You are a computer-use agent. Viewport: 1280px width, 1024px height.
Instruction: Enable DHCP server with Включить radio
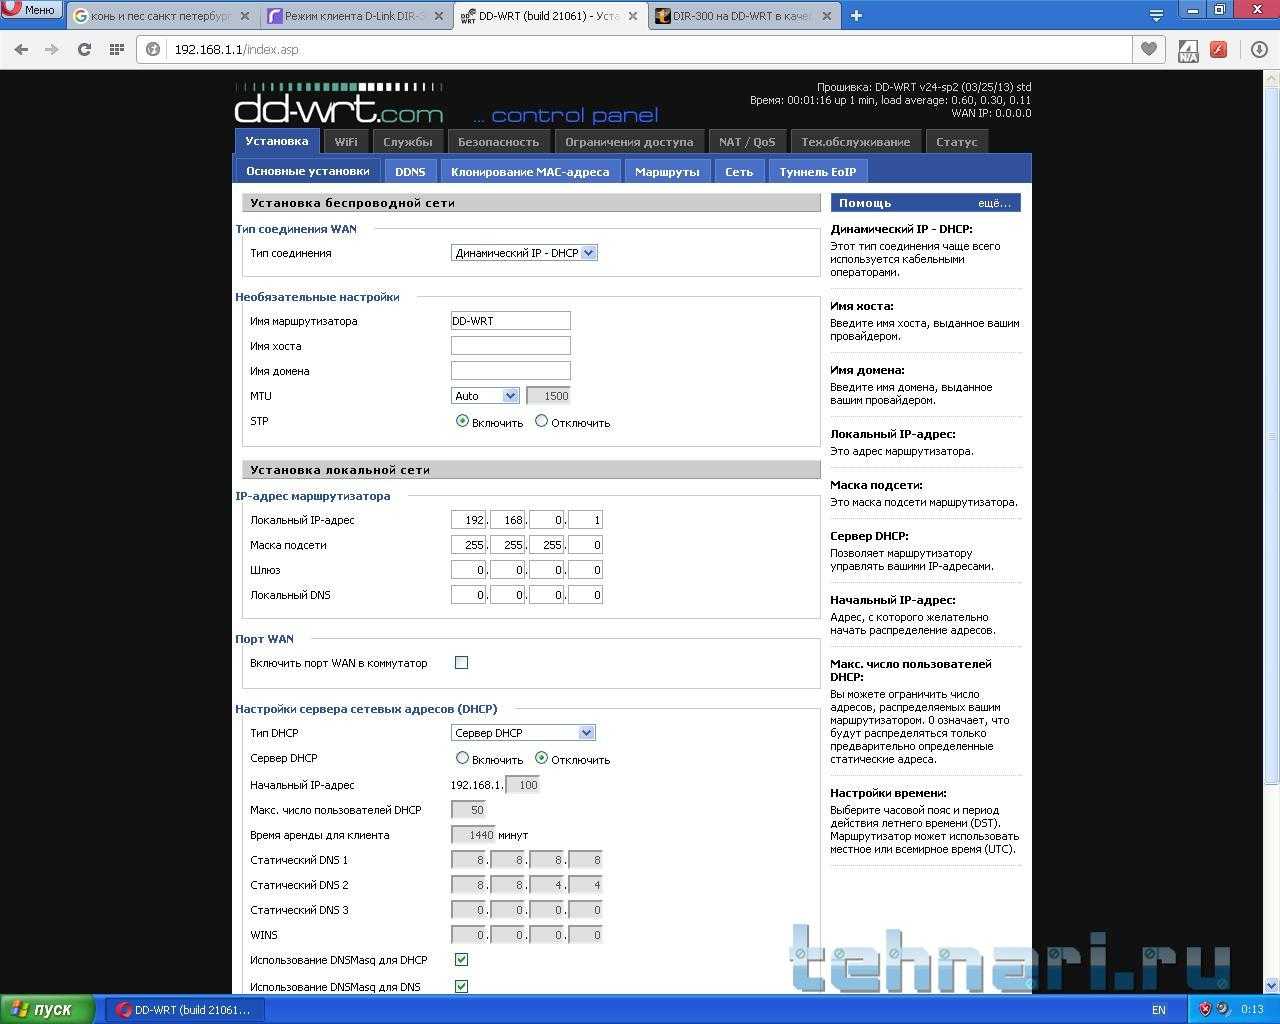pyautogui.click(x=462, y=758)
